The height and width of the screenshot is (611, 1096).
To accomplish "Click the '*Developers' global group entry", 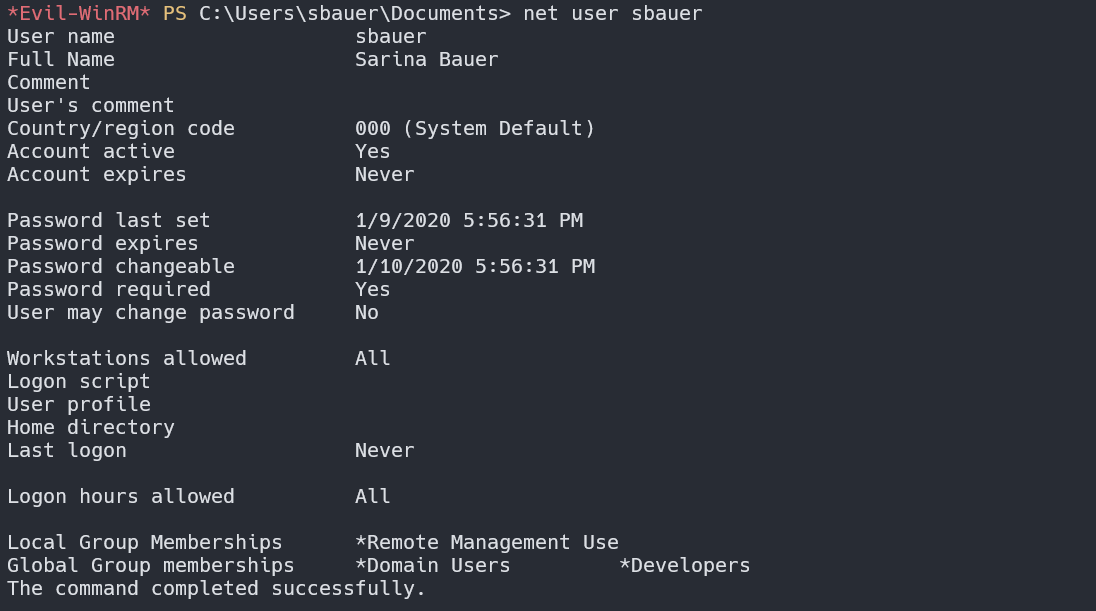I will [x=685, y=566].
